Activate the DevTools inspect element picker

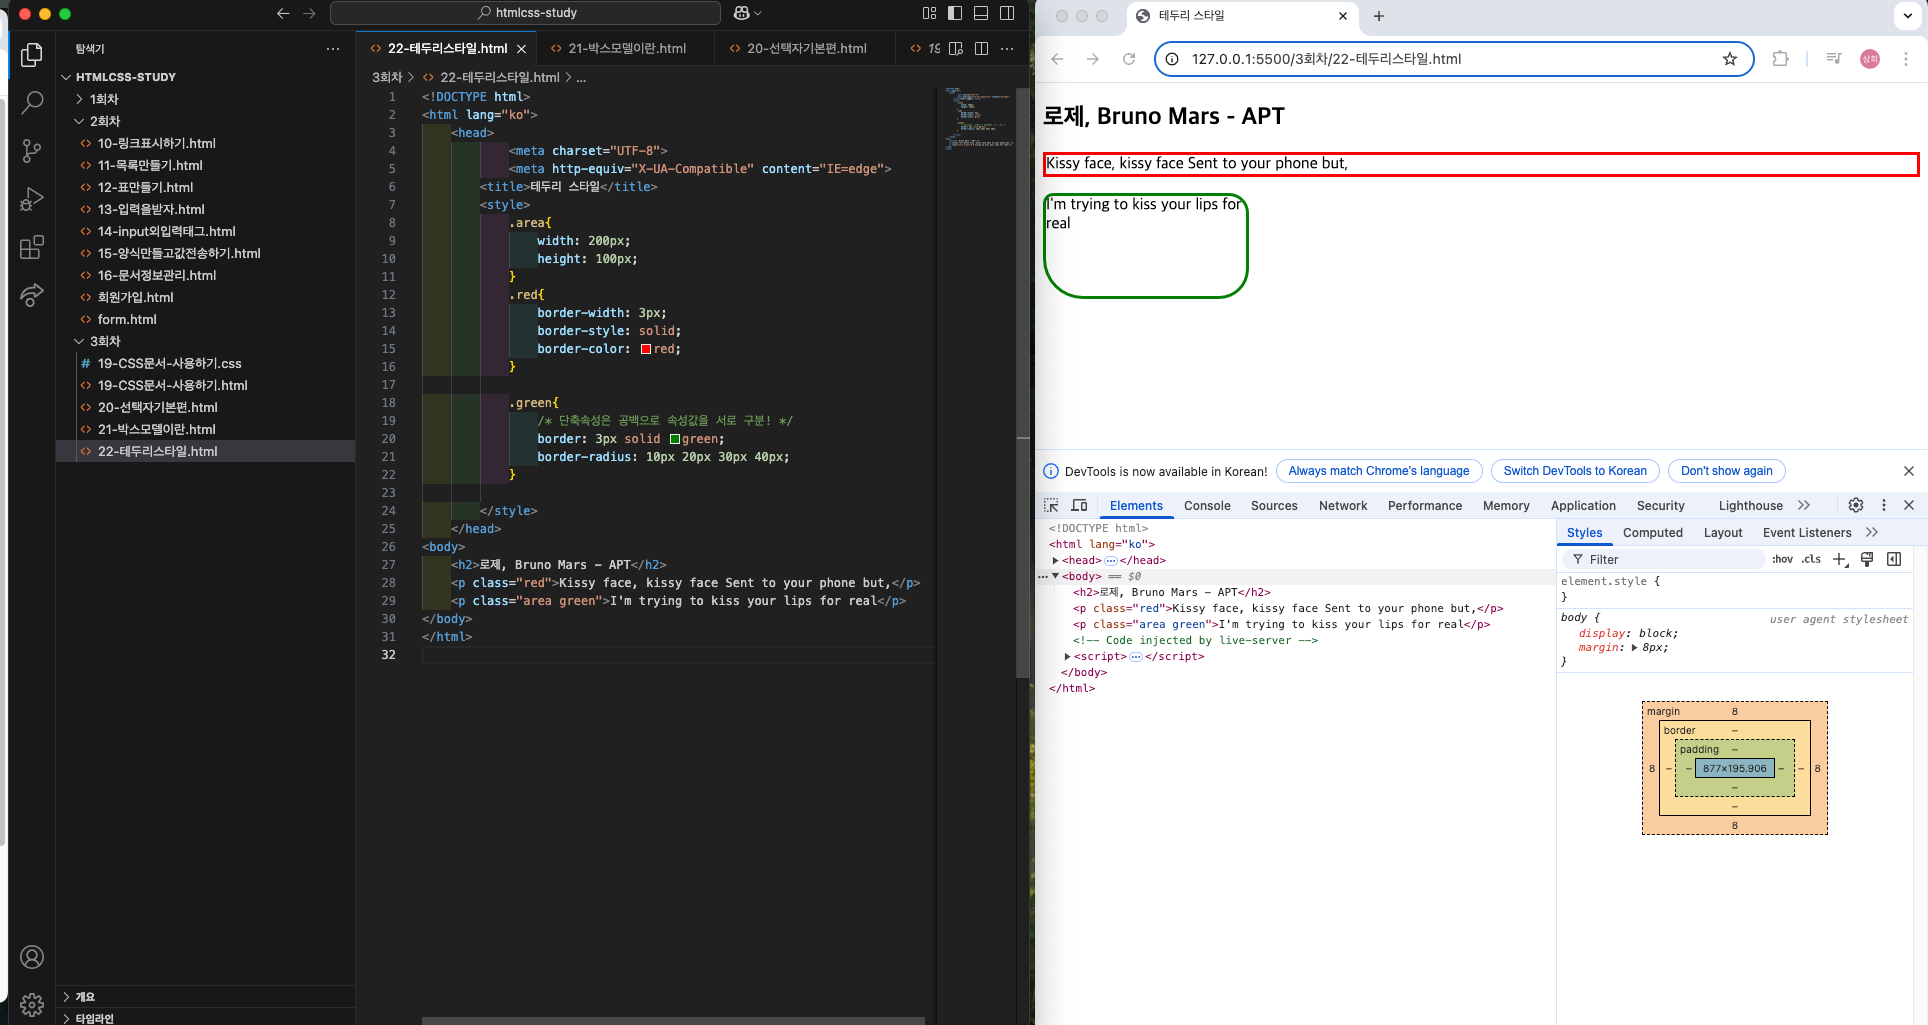tap(1051, 505)
